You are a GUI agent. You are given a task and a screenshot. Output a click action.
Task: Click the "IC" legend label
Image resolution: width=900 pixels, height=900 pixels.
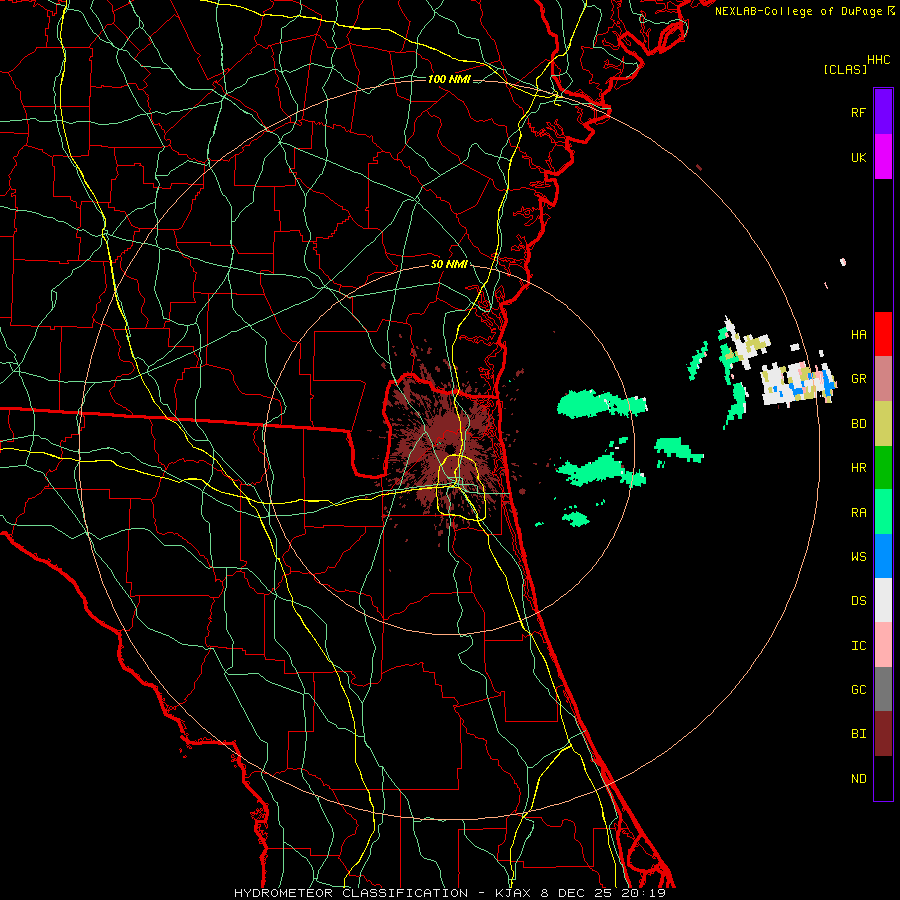coord(858,646)
